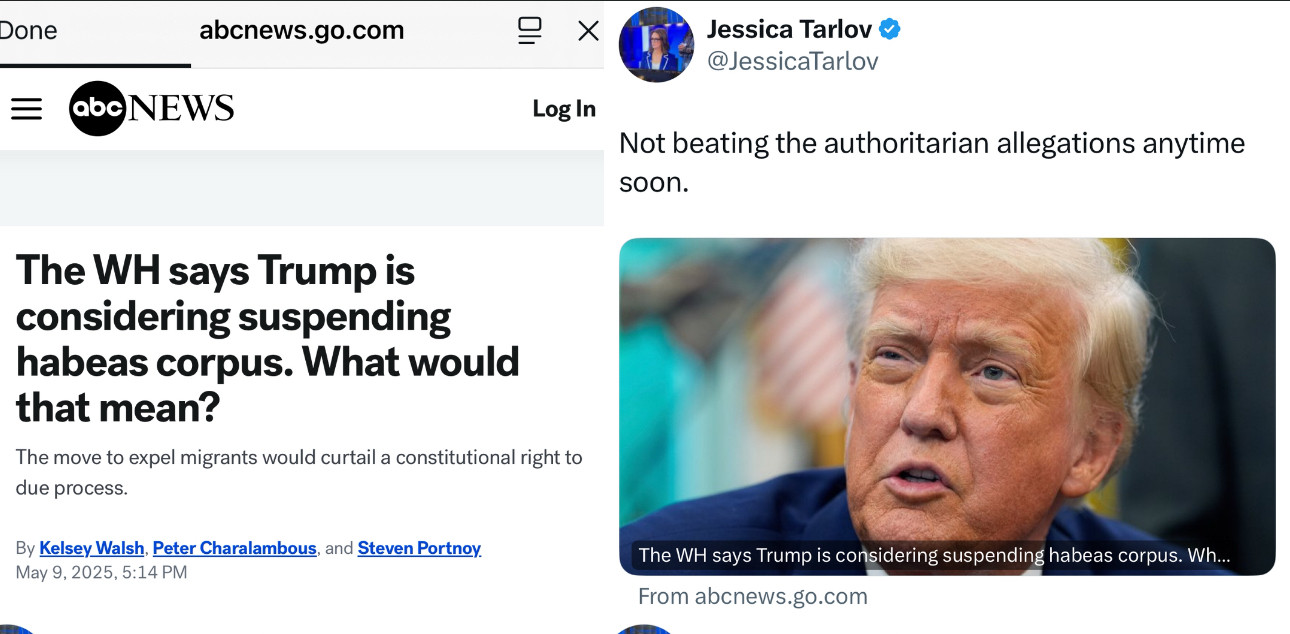Open Jessica Tarlov's profile avatar
This screenshot has width=1290, height=634.
click(656, 45)
